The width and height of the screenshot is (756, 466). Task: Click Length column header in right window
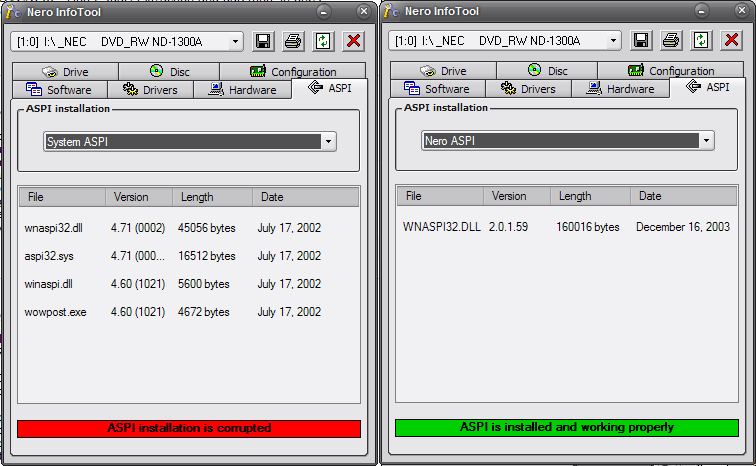click(590, 196)
